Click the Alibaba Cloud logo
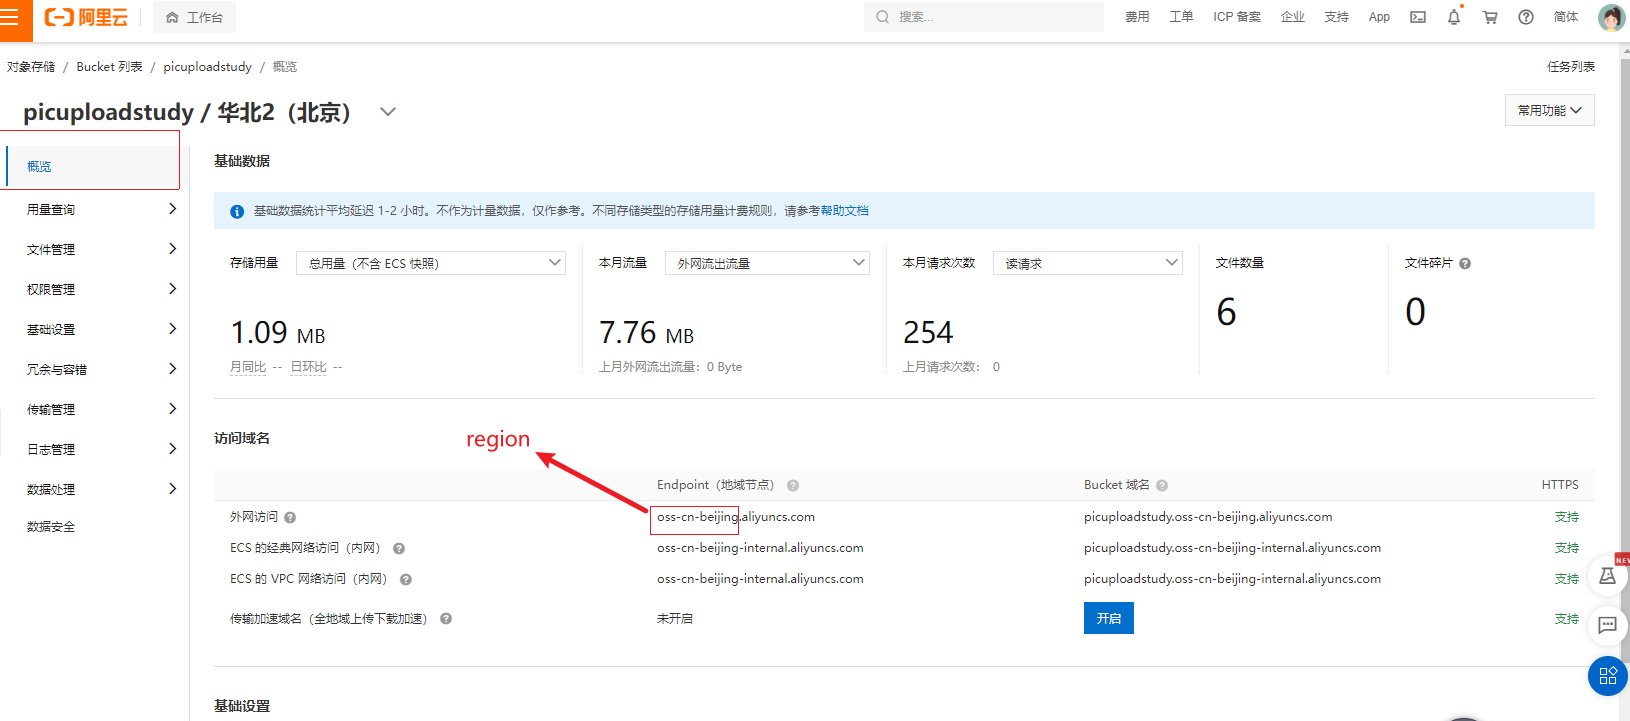This screenshot has height=721, width=1630. click(86, 17)
